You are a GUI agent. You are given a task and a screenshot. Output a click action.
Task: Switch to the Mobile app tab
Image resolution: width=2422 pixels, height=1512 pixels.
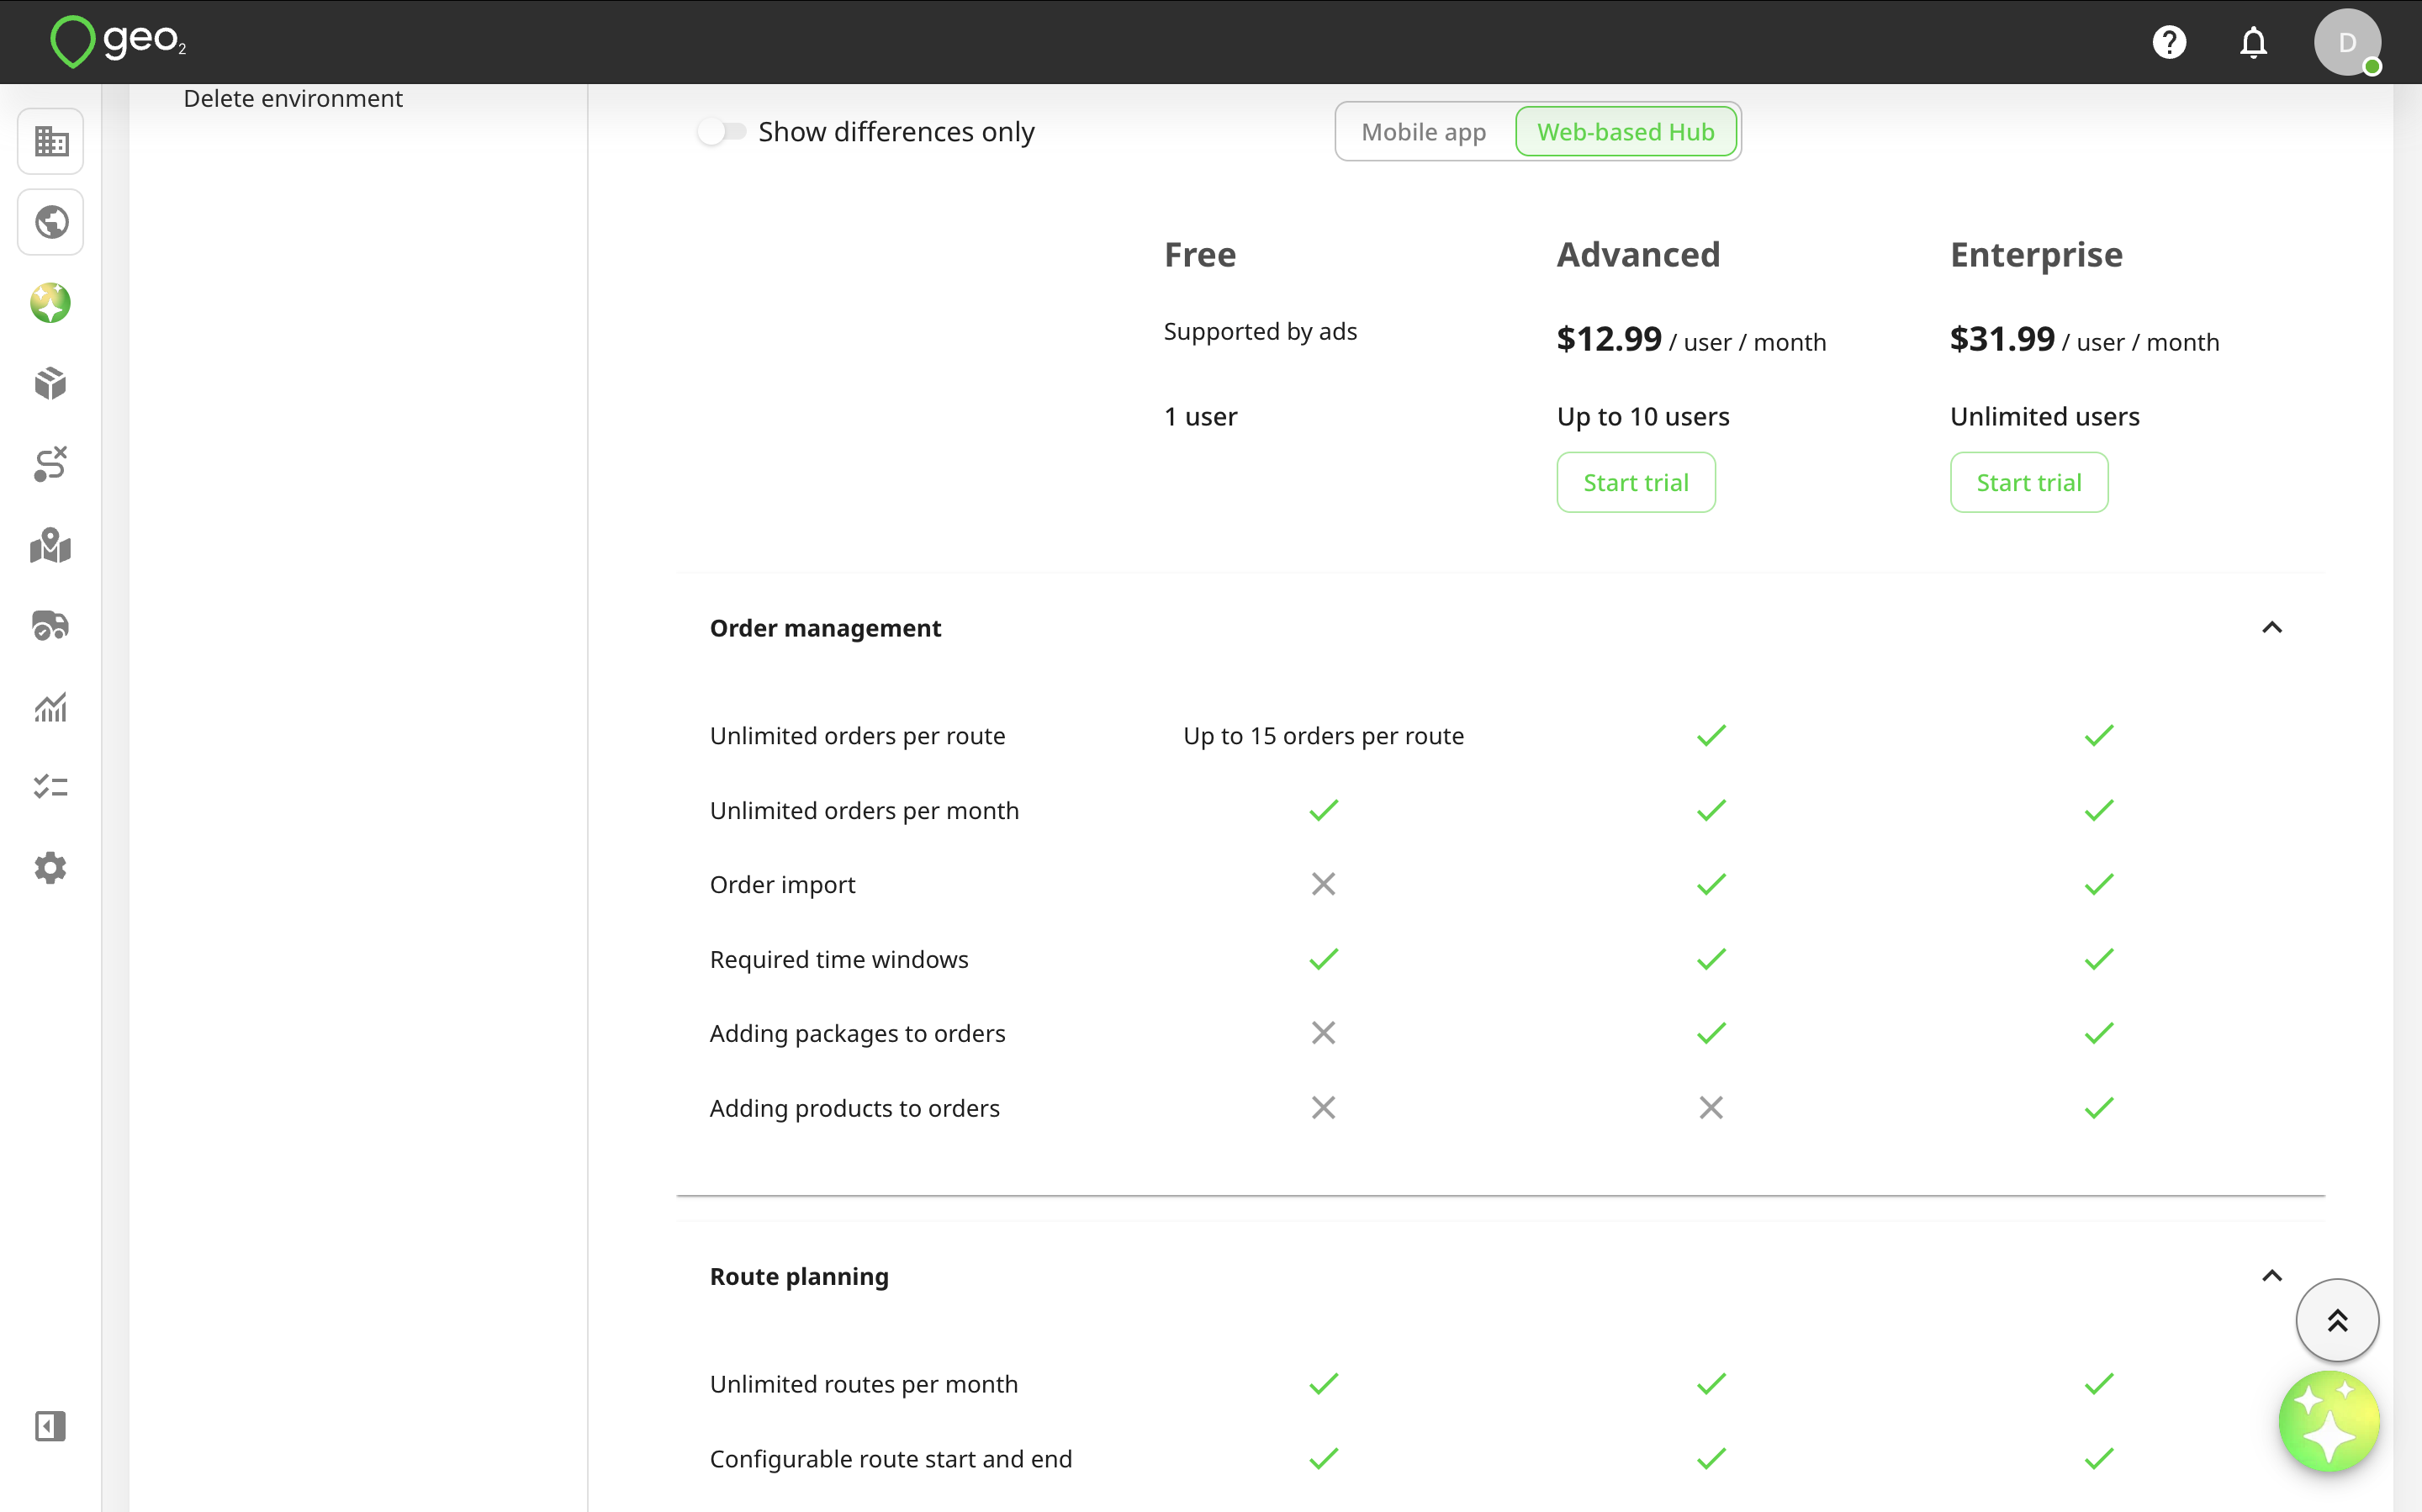[1424, 132]
